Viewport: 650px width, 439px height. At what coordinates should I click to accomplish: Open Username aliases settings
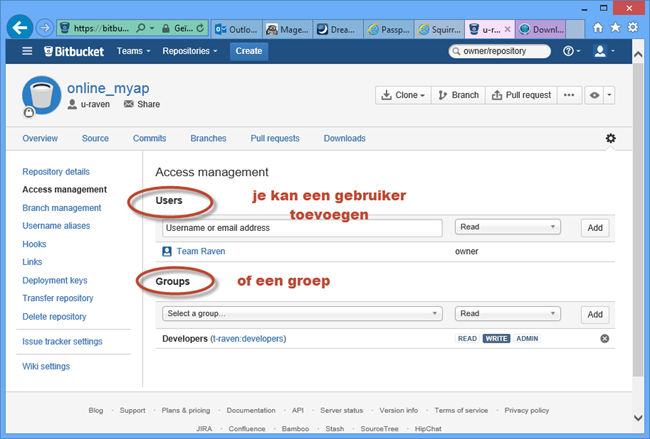coord(56,226)
